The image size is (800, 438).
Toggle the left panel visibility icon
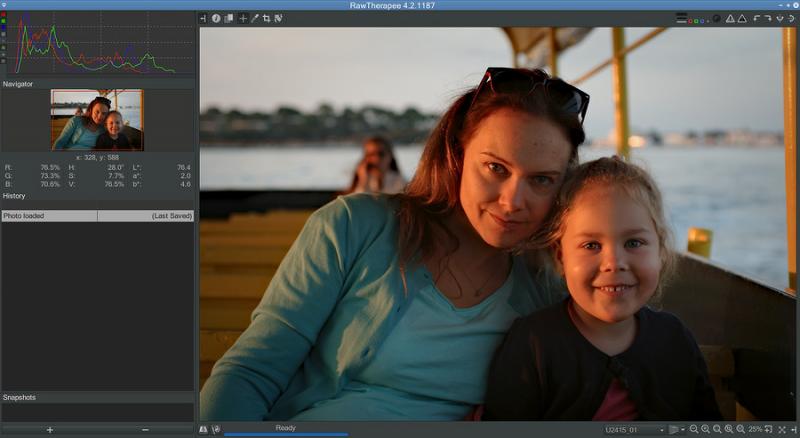click(203, 18)
